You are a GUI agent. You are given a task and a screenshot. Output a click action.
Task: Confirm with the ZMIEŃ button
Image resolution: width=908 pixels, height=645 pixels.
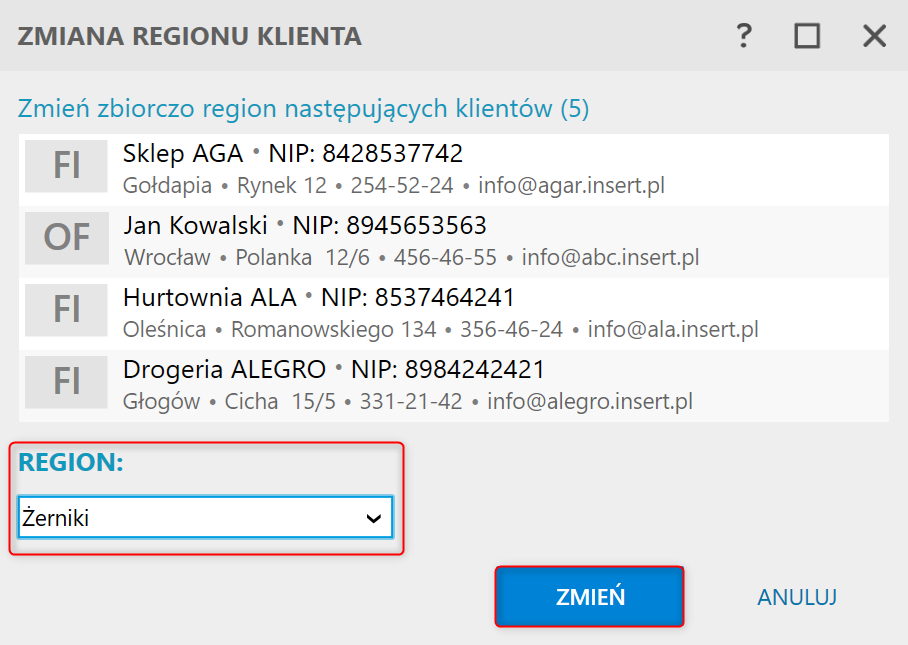(590, 597)
